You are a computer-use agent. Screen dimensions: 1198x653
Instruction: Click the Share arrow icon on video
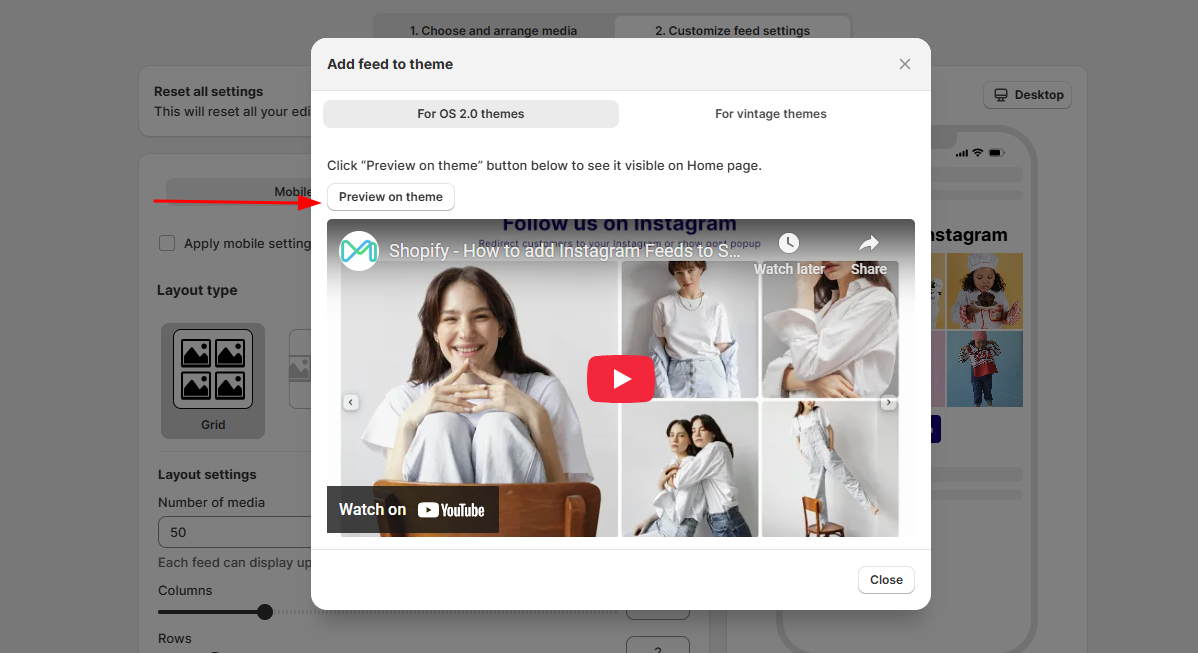[x=869, y=244]
